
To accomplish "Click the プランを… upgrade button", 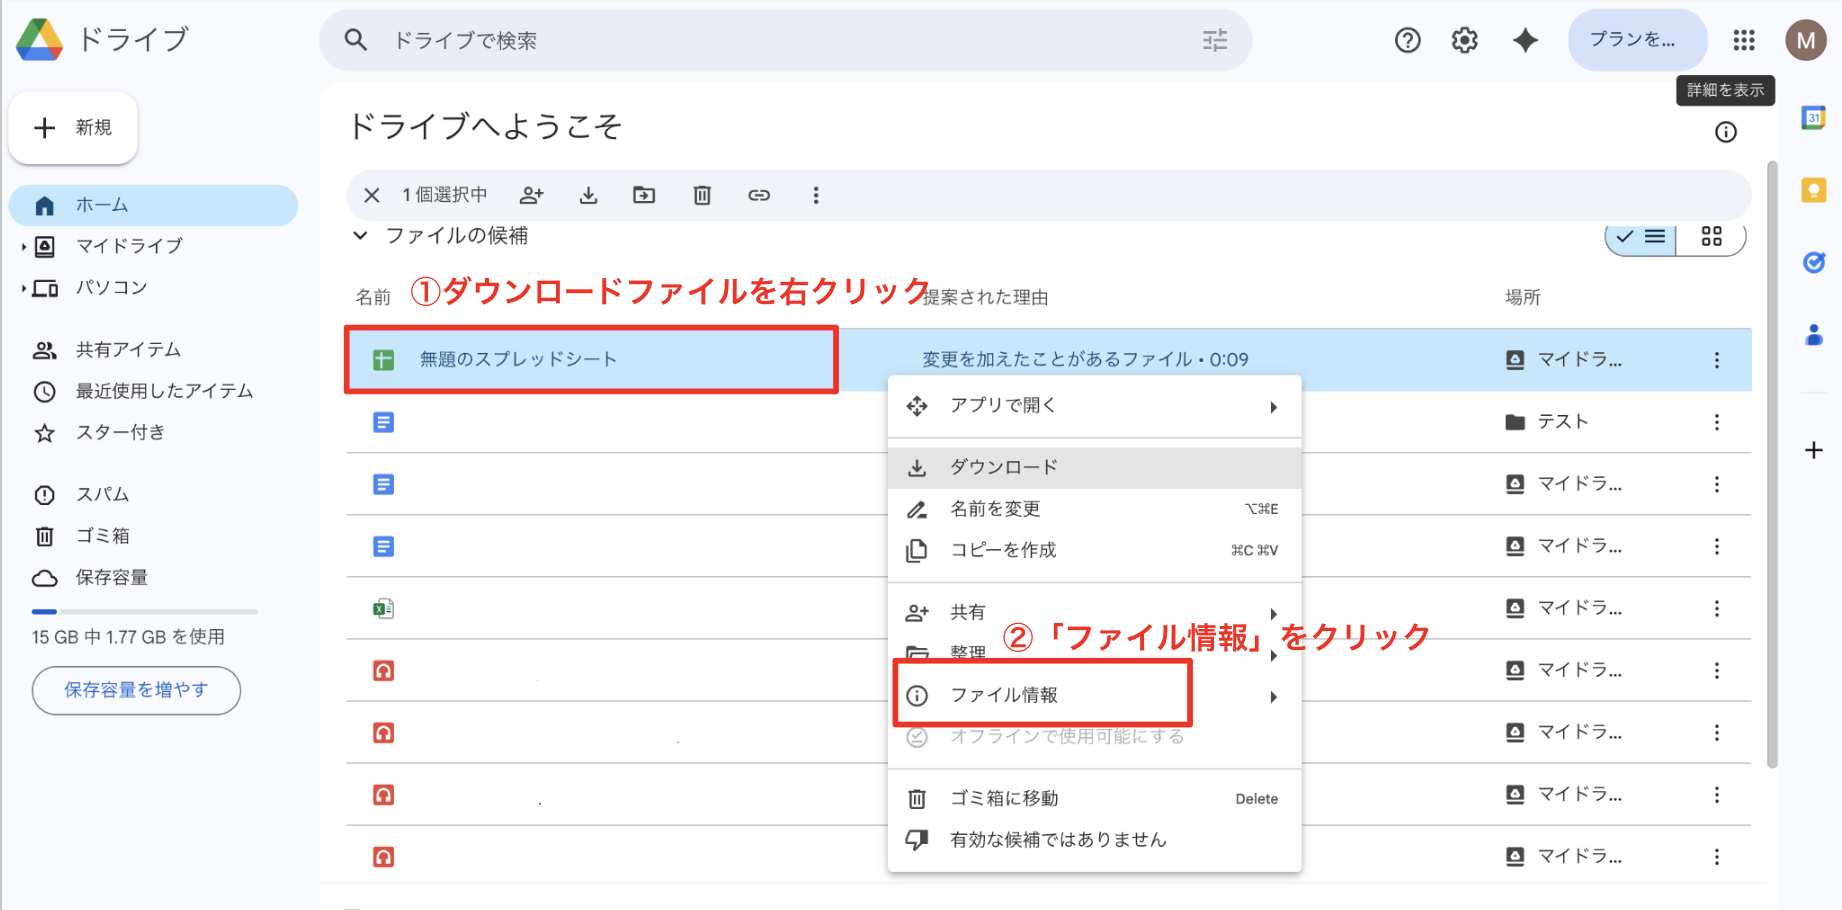I will click(1638, 40).
